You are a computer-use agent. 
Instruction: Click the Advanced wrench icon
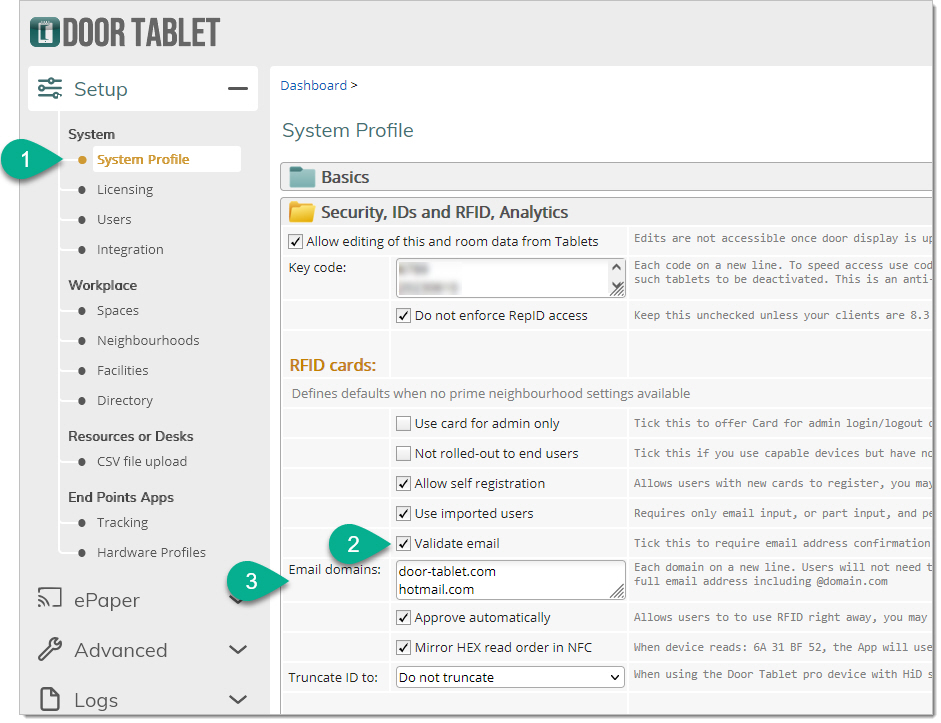coord(50,650)
